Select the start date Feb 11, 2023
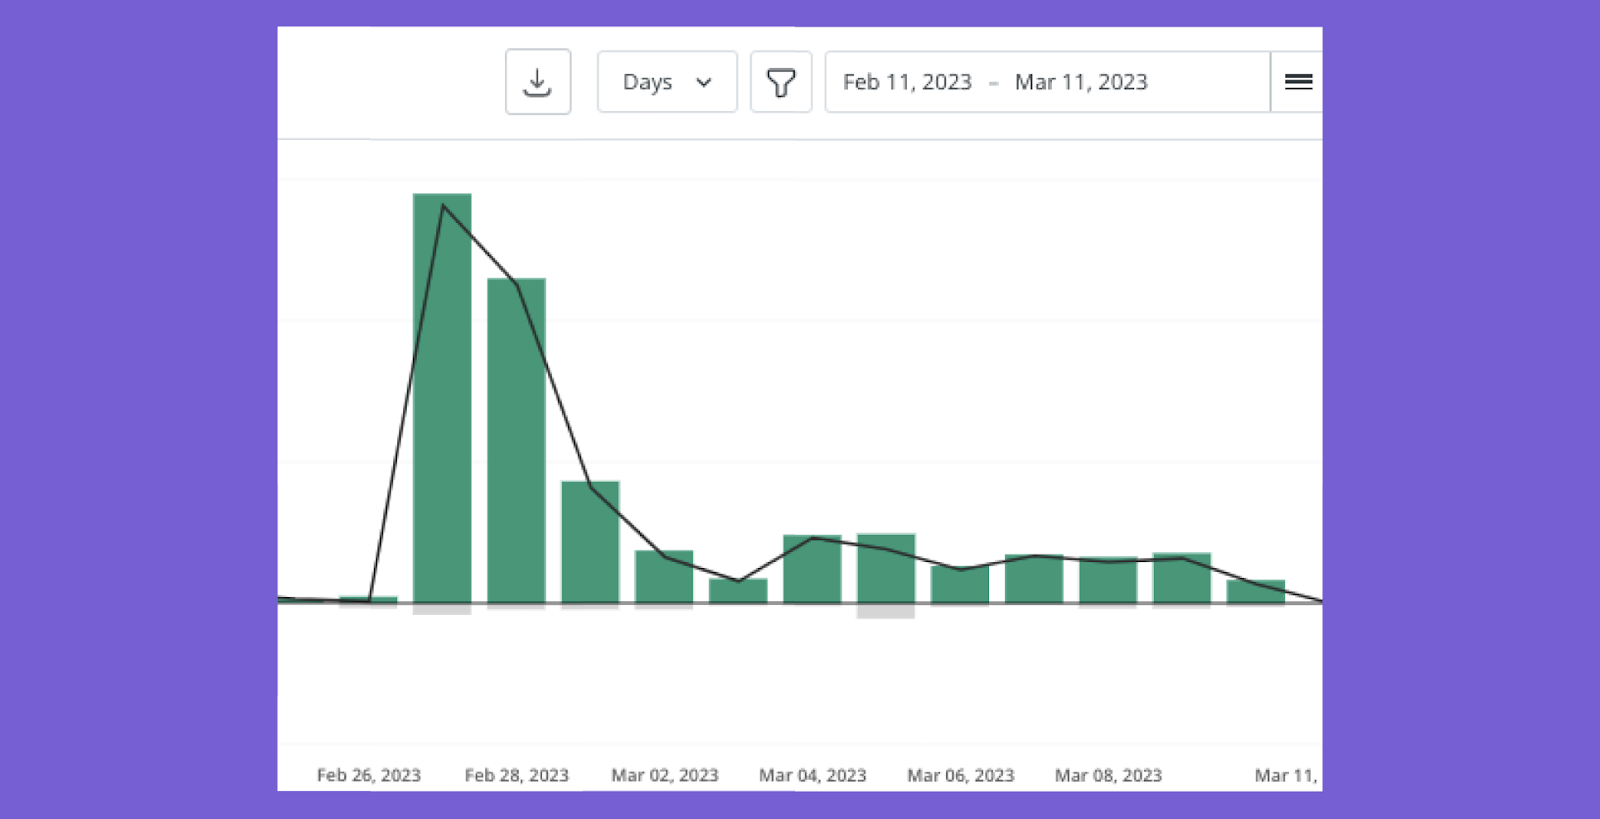The width and height of the screenshot is (1600, 819). coord(907,82)
